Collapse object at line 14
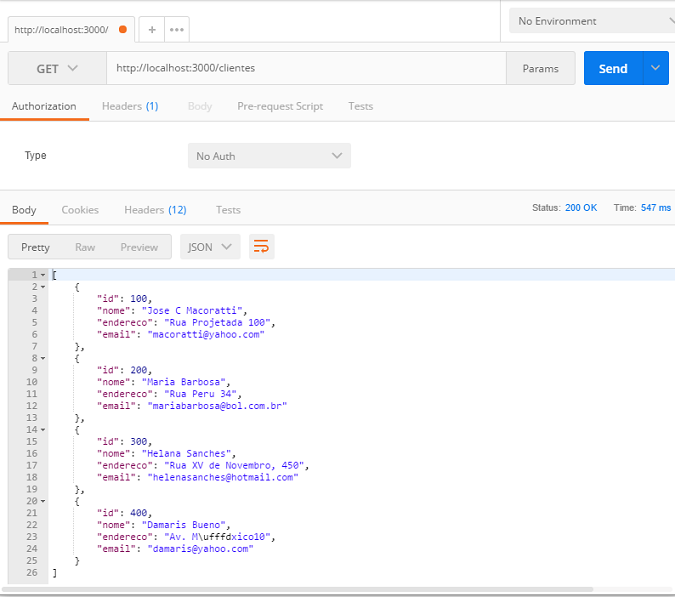This screenshot has height=597, width=675. tap(43, 430)
